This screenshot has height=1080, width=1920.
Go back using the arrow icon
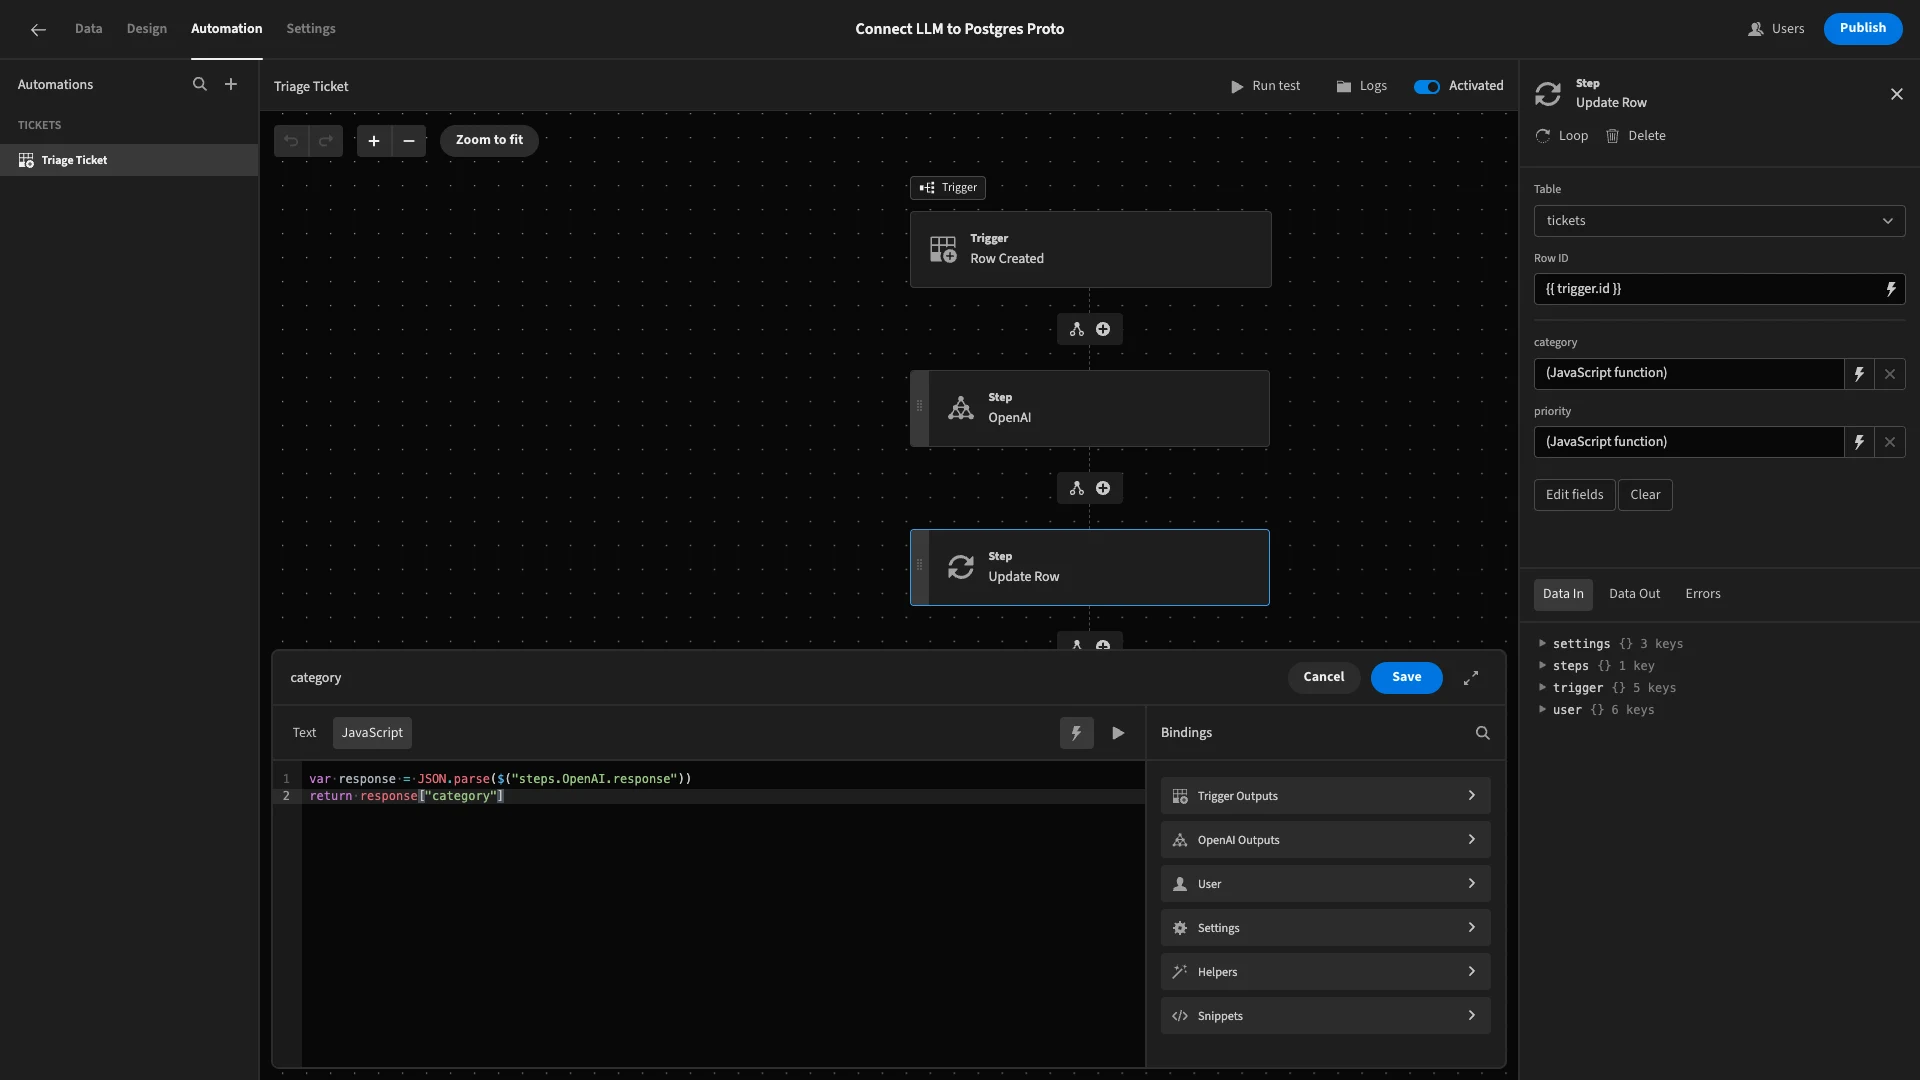tap(38, 29)
